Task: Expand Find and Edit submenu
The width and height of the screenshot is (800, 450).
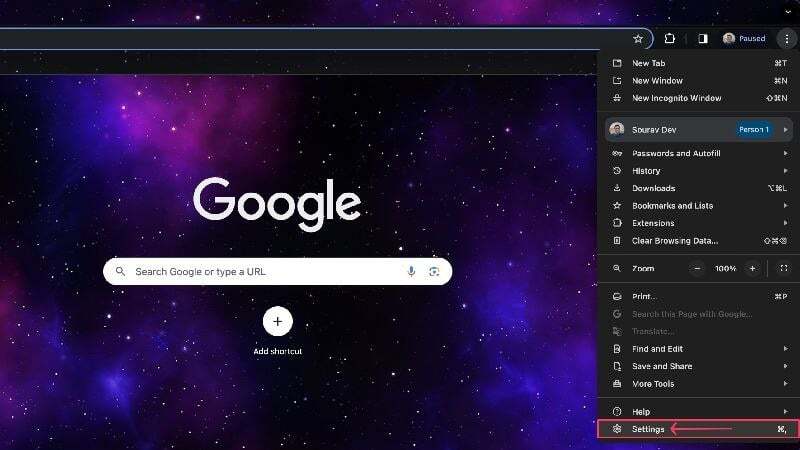Action: [698, 349]
